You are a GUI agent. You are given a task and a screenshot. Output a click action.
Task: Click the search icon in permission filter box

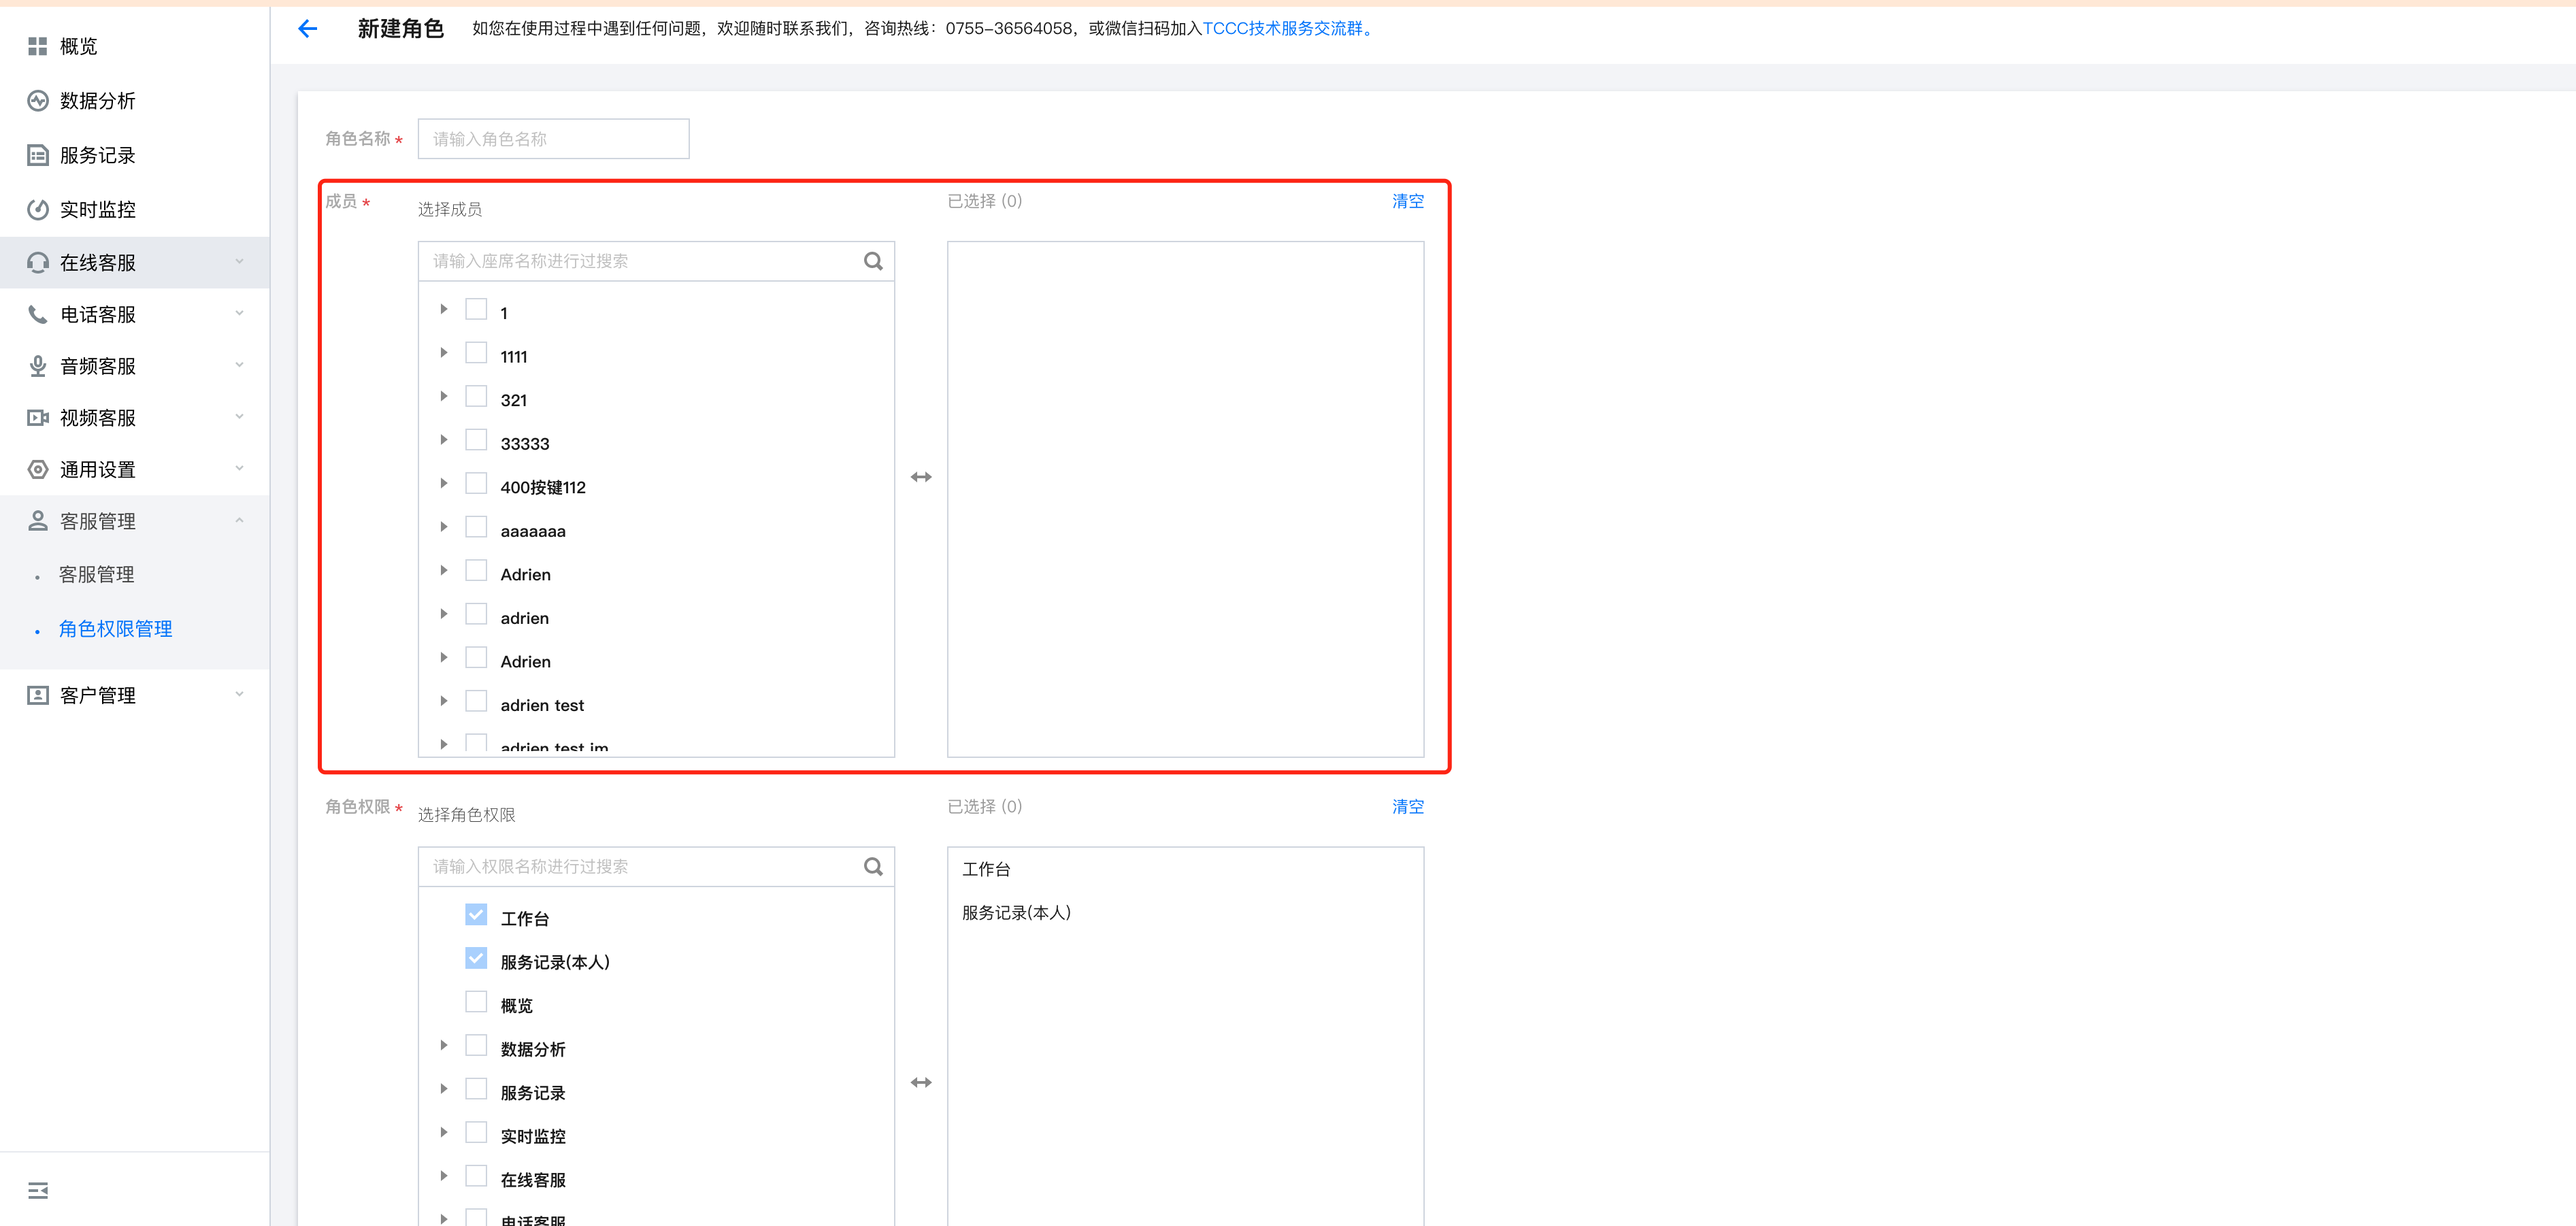point(872,866)
